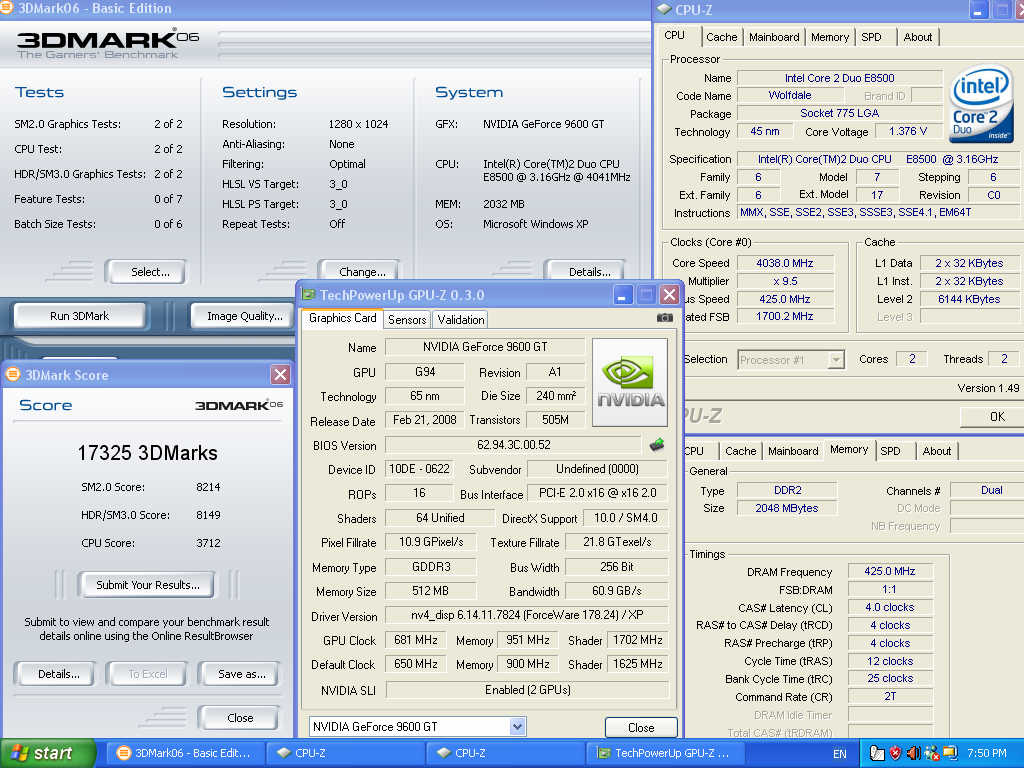Click the Run 3DMark button

(80, 316)
